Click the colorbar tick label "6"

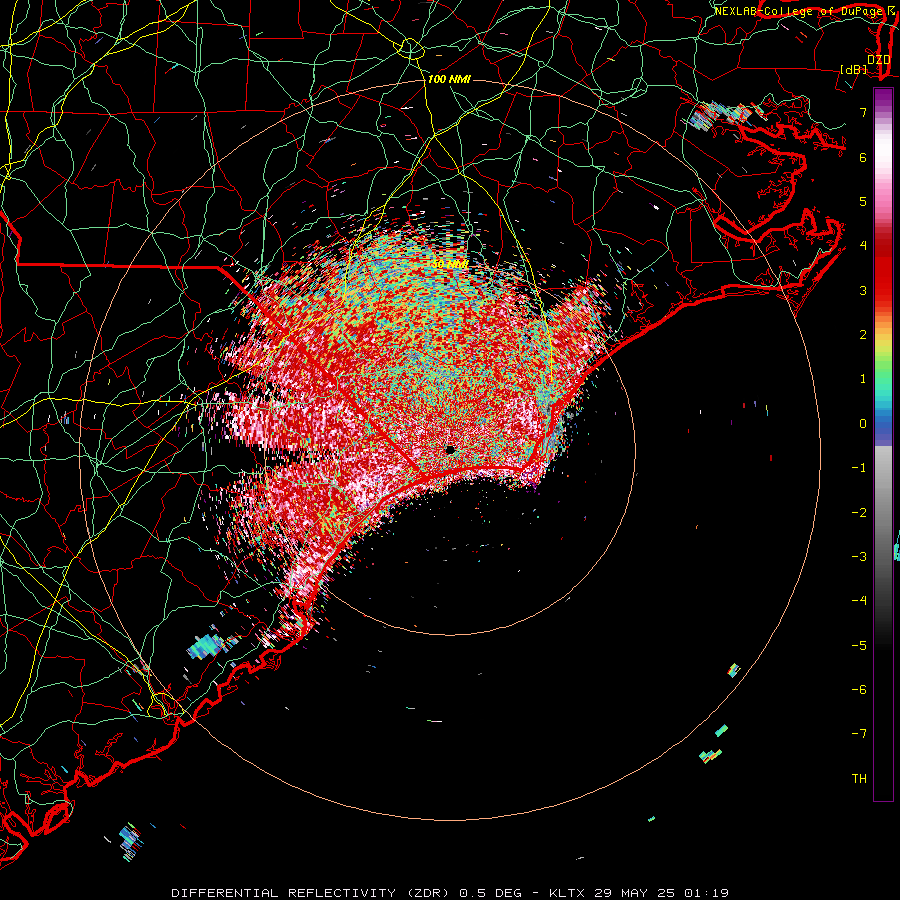point(863,157)
